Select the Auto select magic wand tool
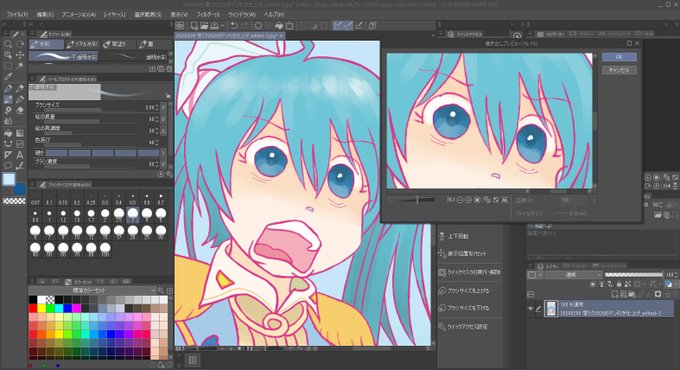 20,66
